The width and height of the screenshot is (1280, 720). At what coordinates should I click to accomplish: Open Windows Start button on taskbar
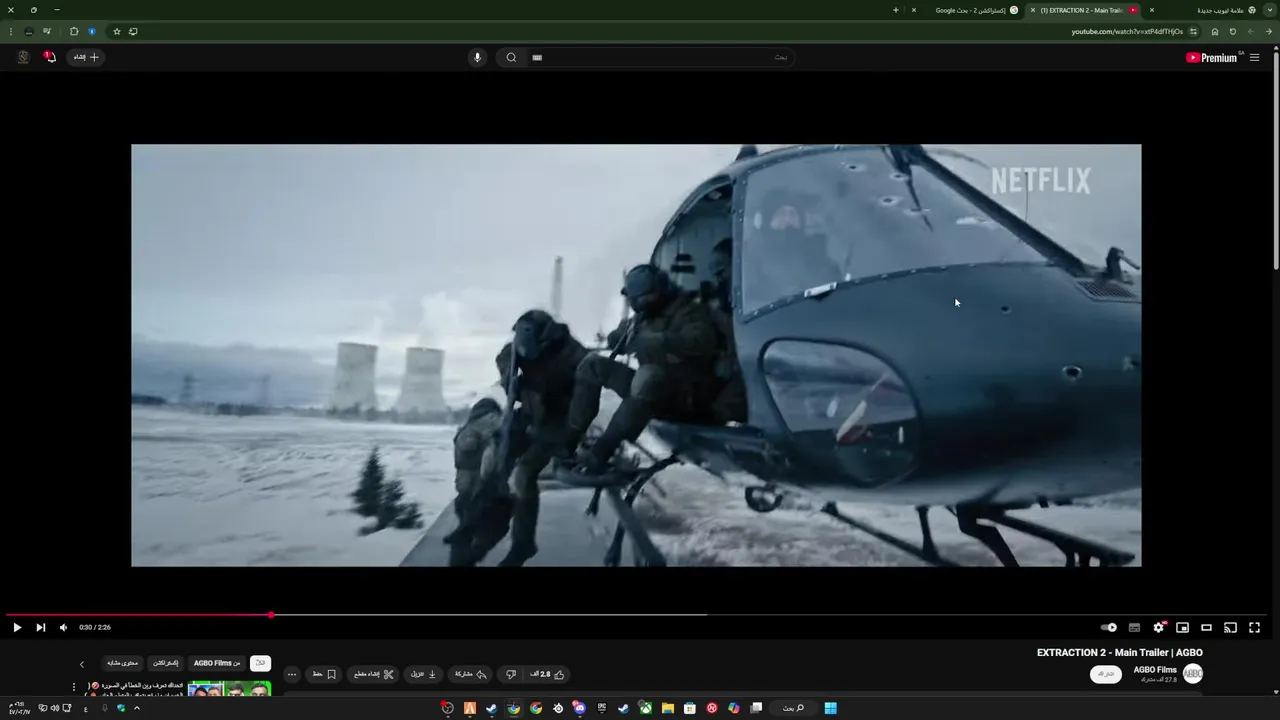click(x=830, y=708)
